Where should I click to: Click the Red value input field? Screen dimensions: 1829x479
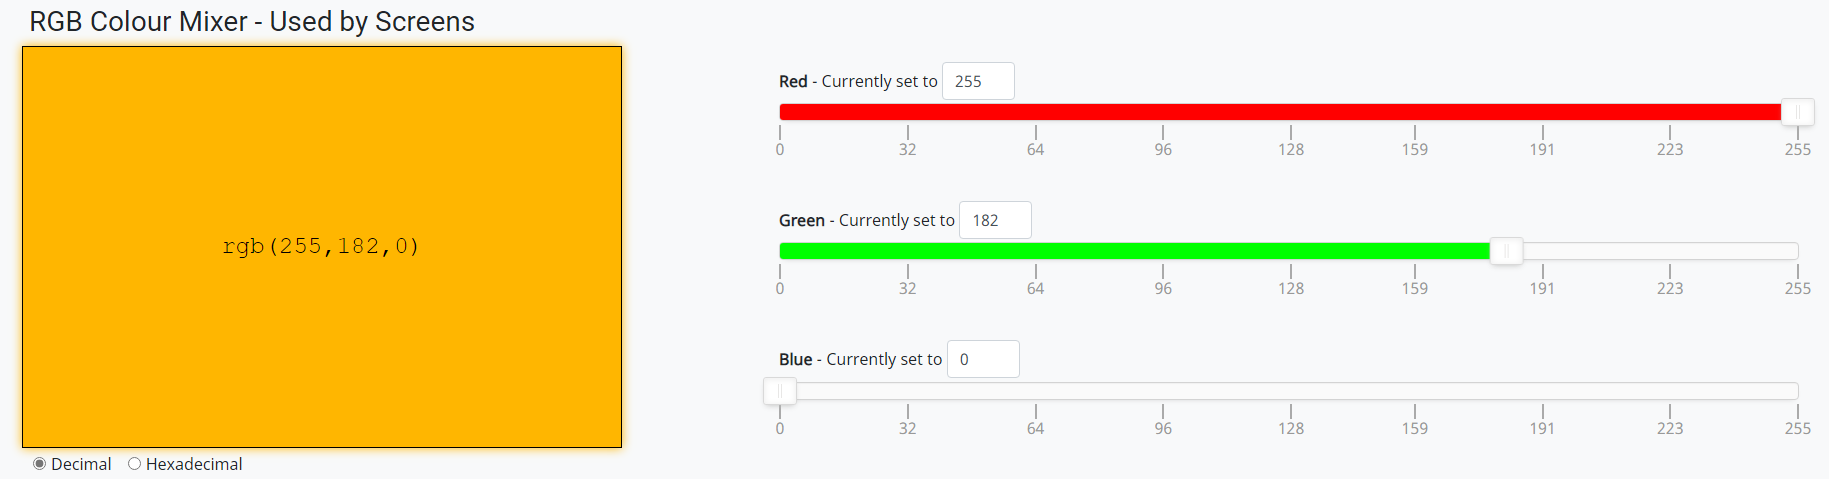pos(978,81)
